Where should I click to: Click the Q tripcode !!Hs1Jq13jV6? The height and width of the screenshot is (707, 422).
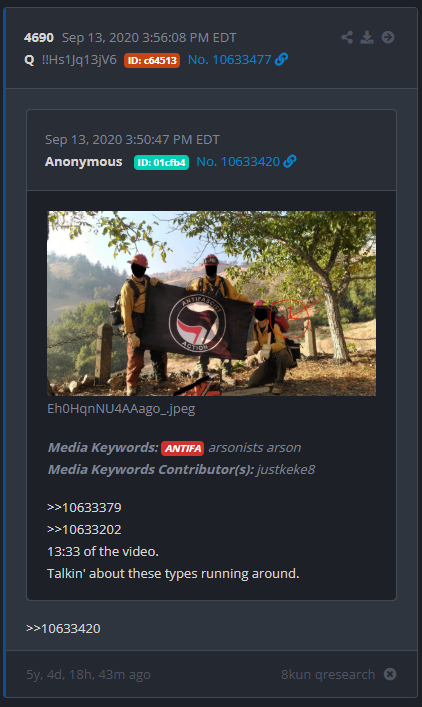79,60
